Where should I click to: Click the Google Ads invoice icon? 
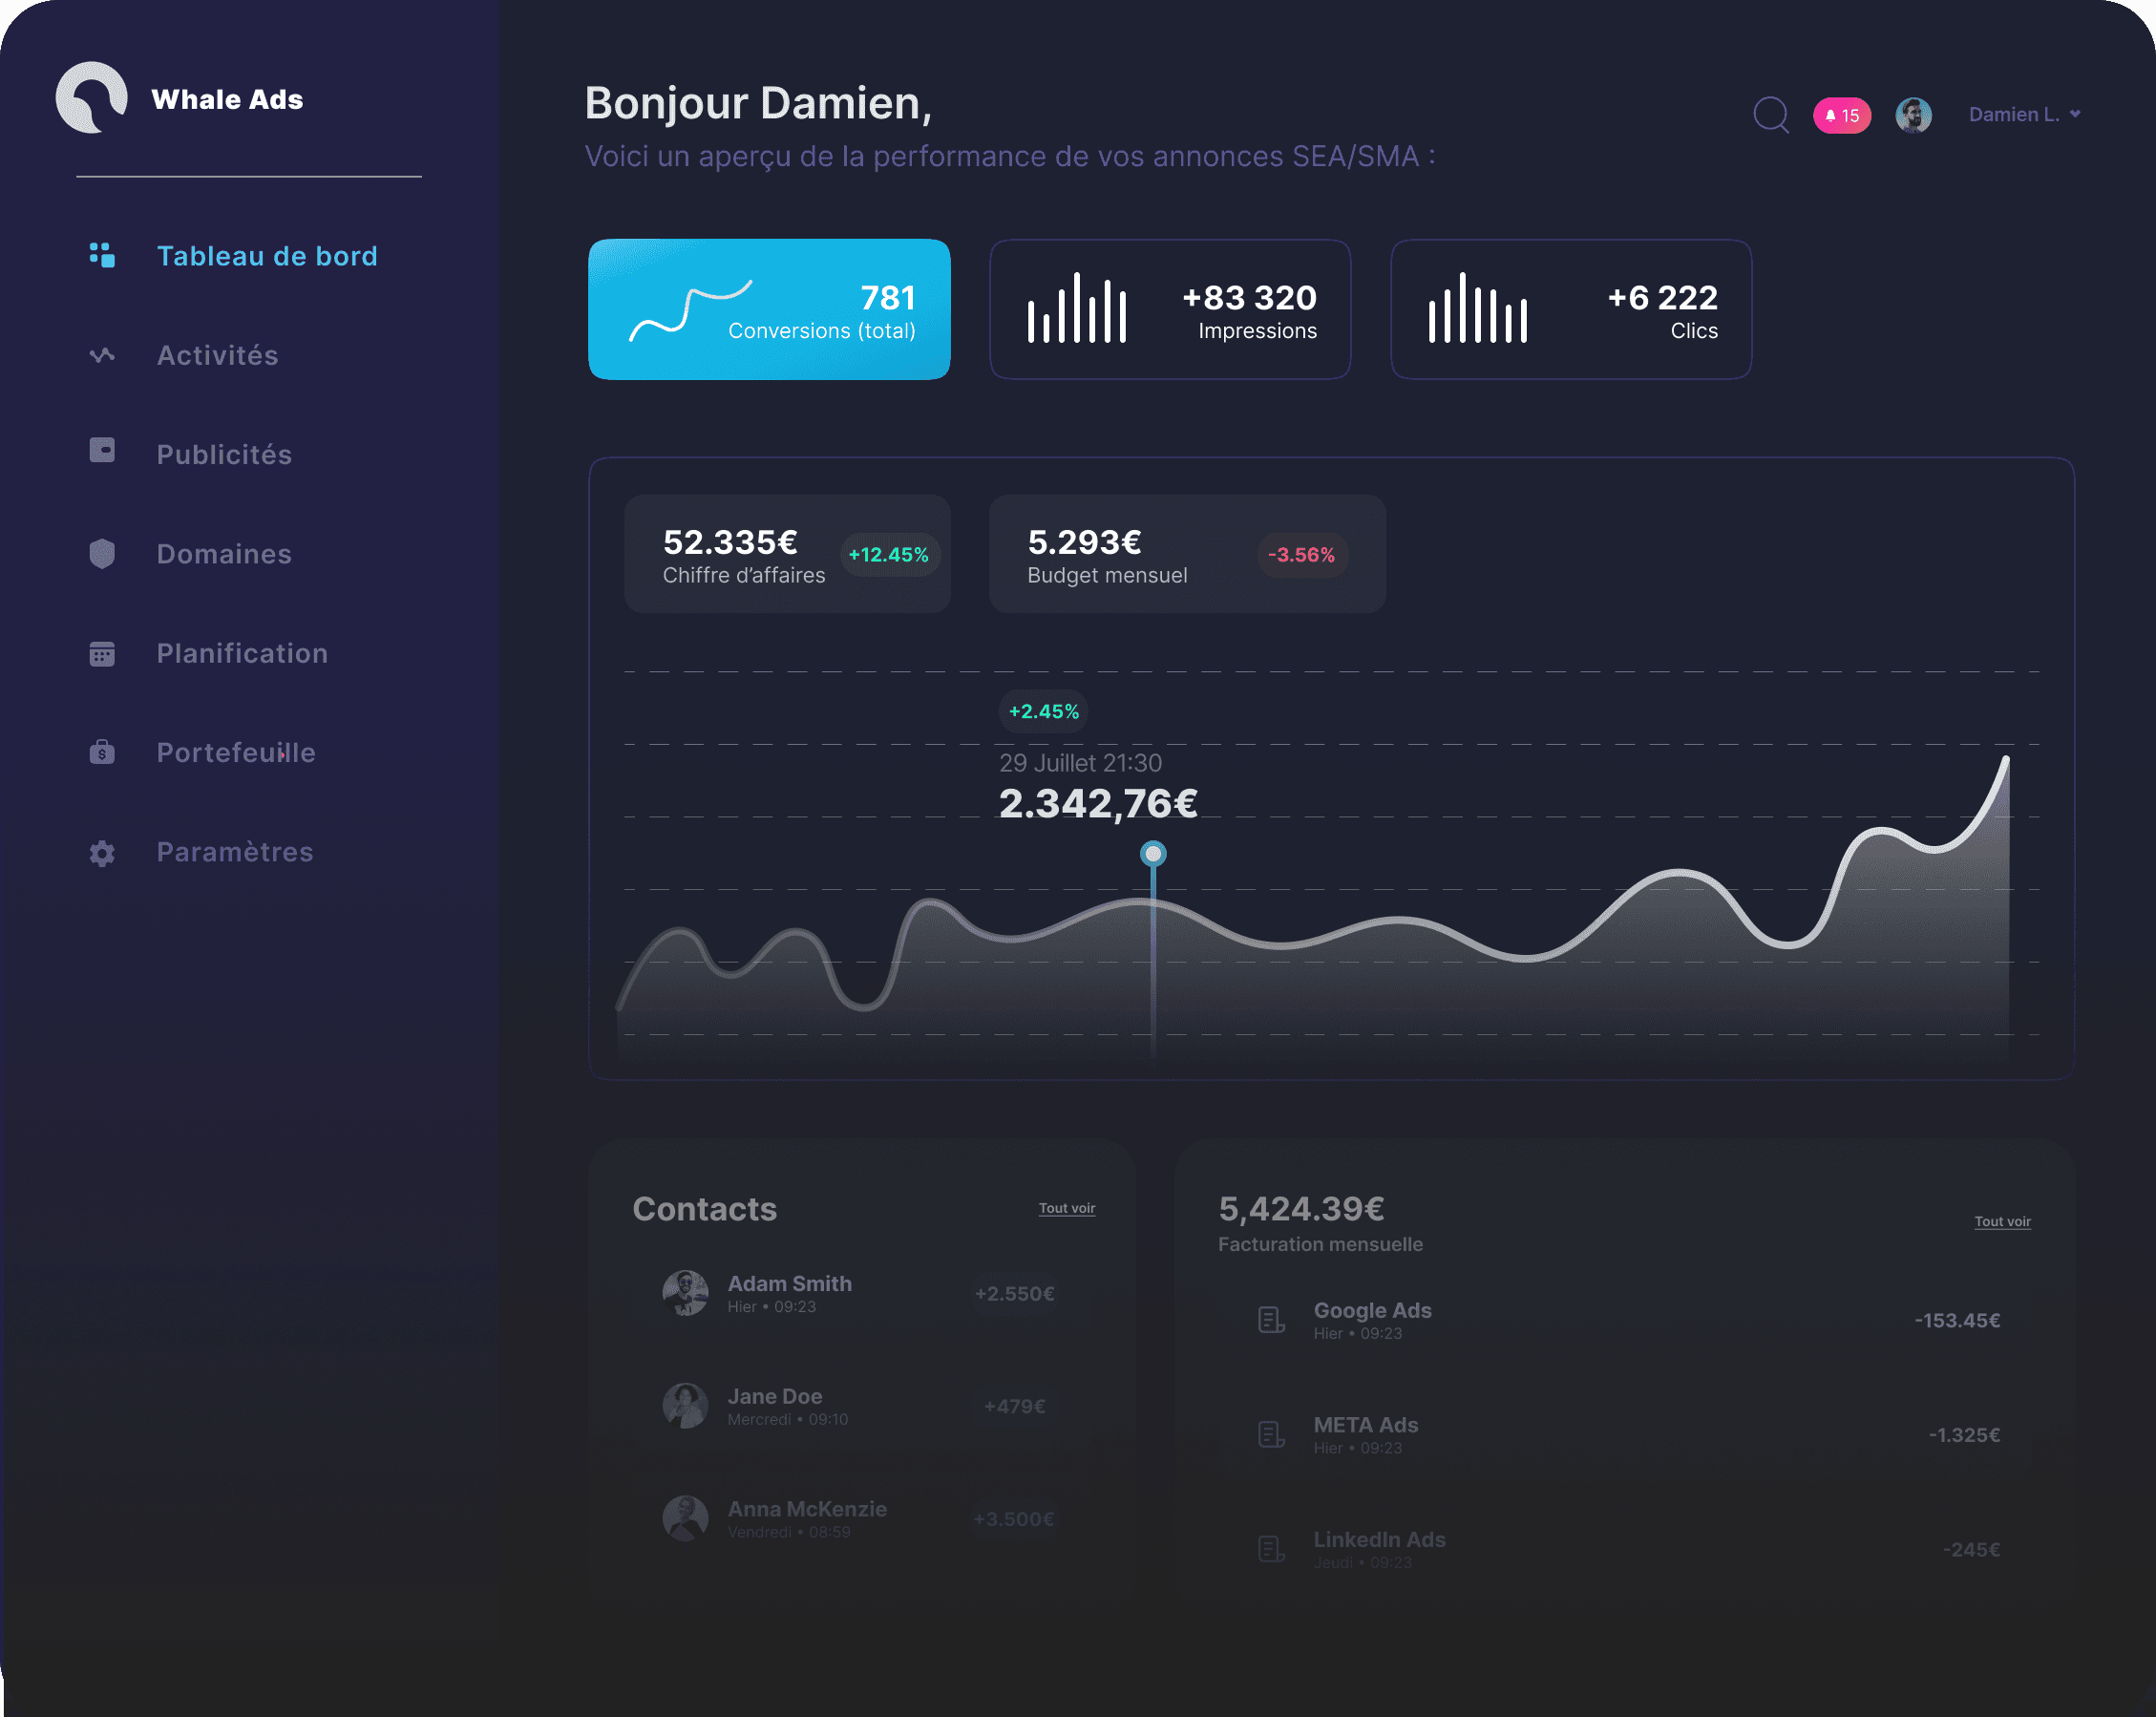(x=1270, y=1320)
